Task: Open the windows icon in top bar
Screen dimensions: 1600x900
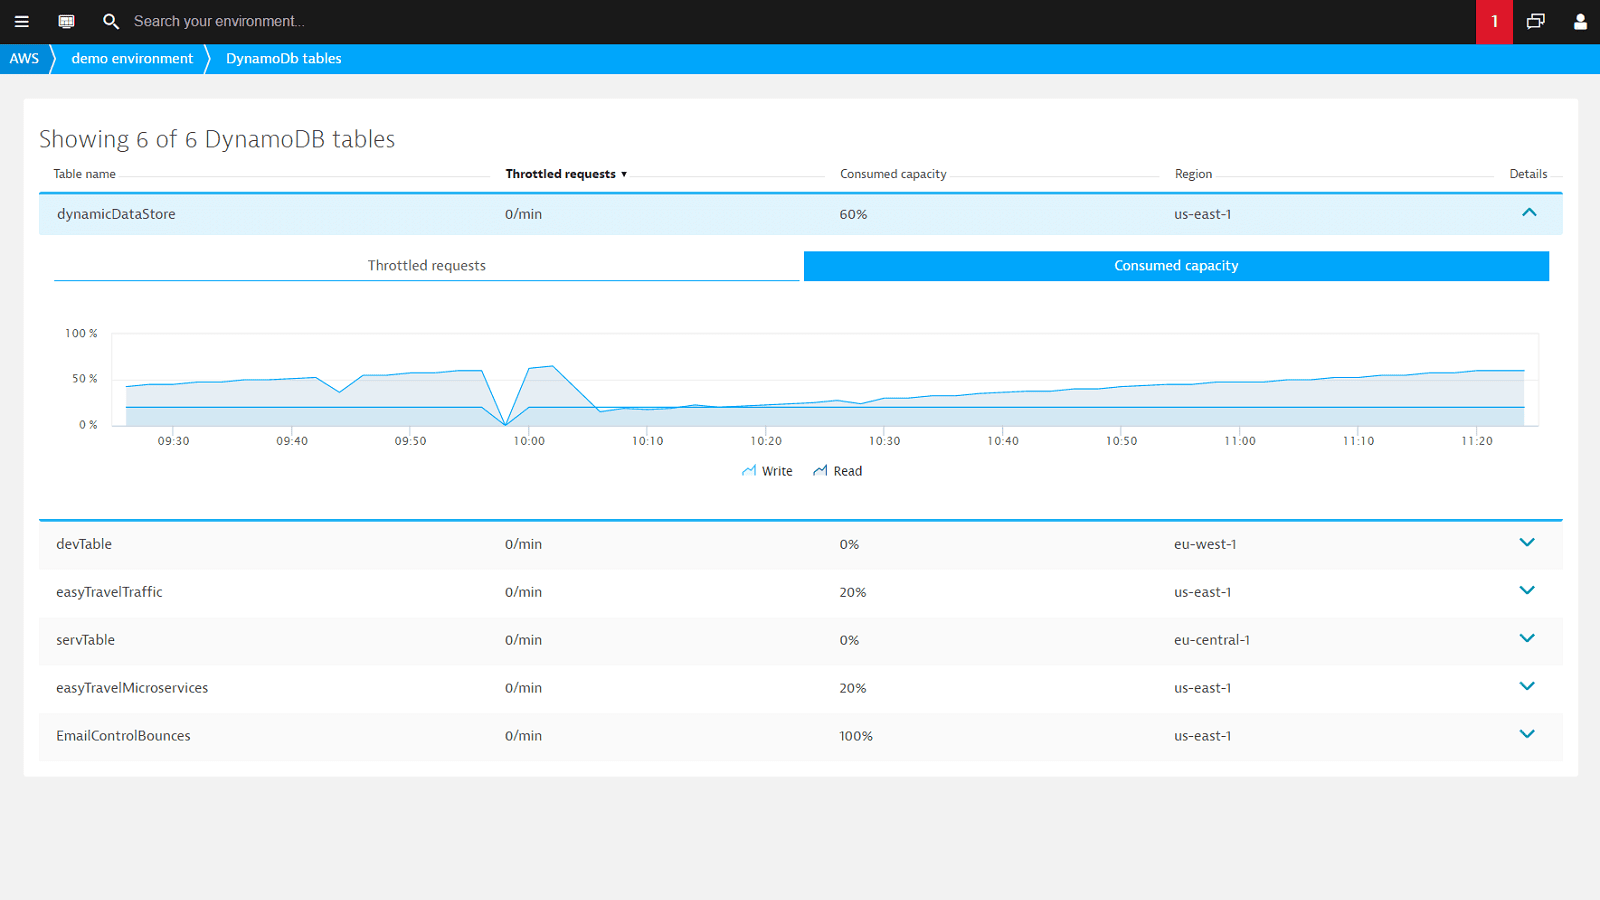Action: click(1536, 21)
